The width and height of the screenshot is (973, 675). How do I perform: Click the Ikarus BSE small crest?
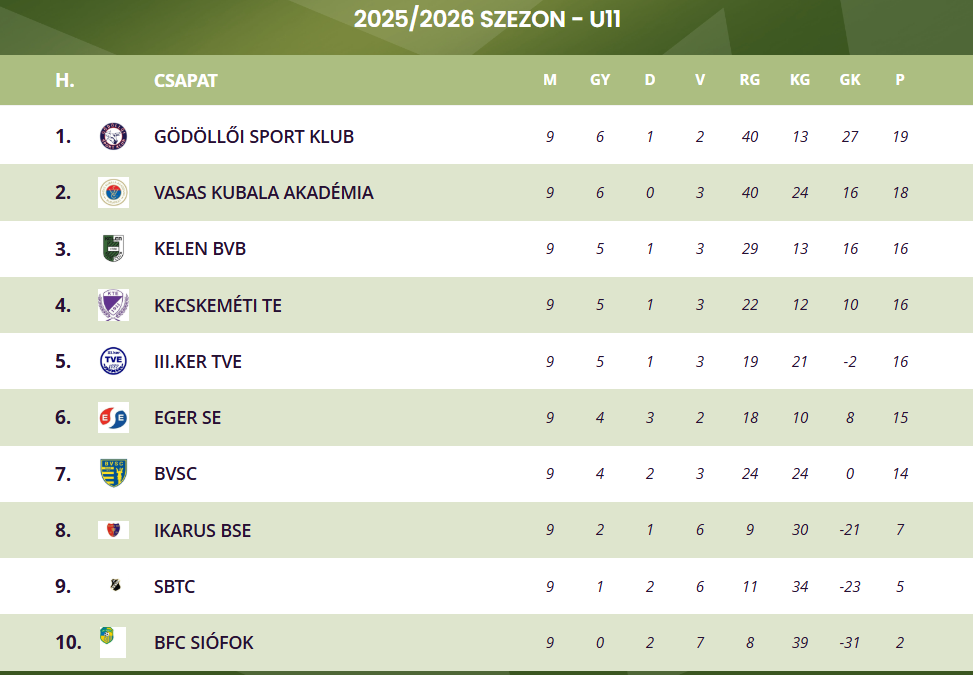[x=114, y=530]
